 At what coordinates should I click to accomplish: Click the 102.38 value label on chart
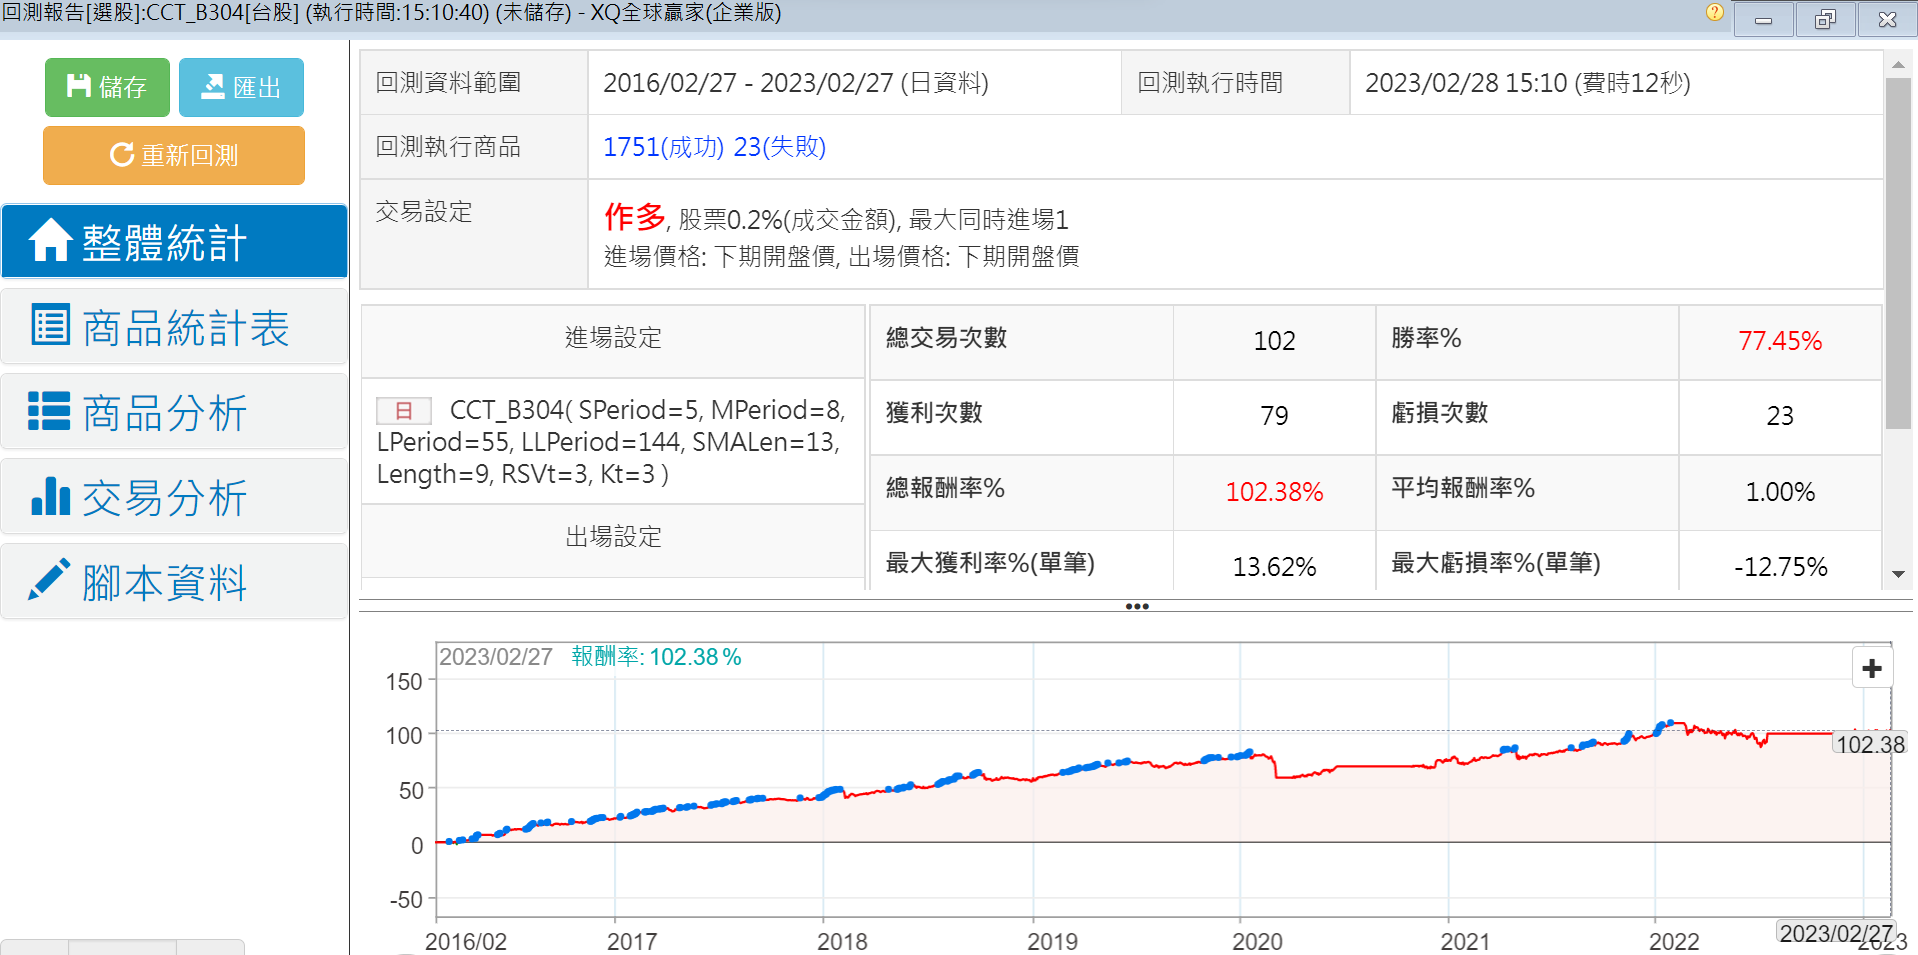pyautogui.click(x=1869, y=744)
